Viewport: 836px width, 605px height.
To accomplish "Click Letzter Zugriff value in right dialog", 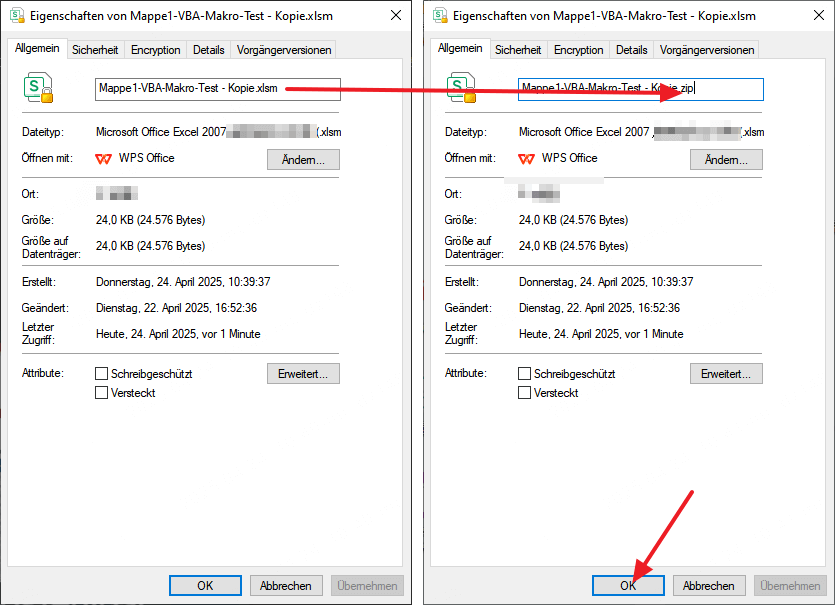I will pyautogui.click(x=601, y=334).
